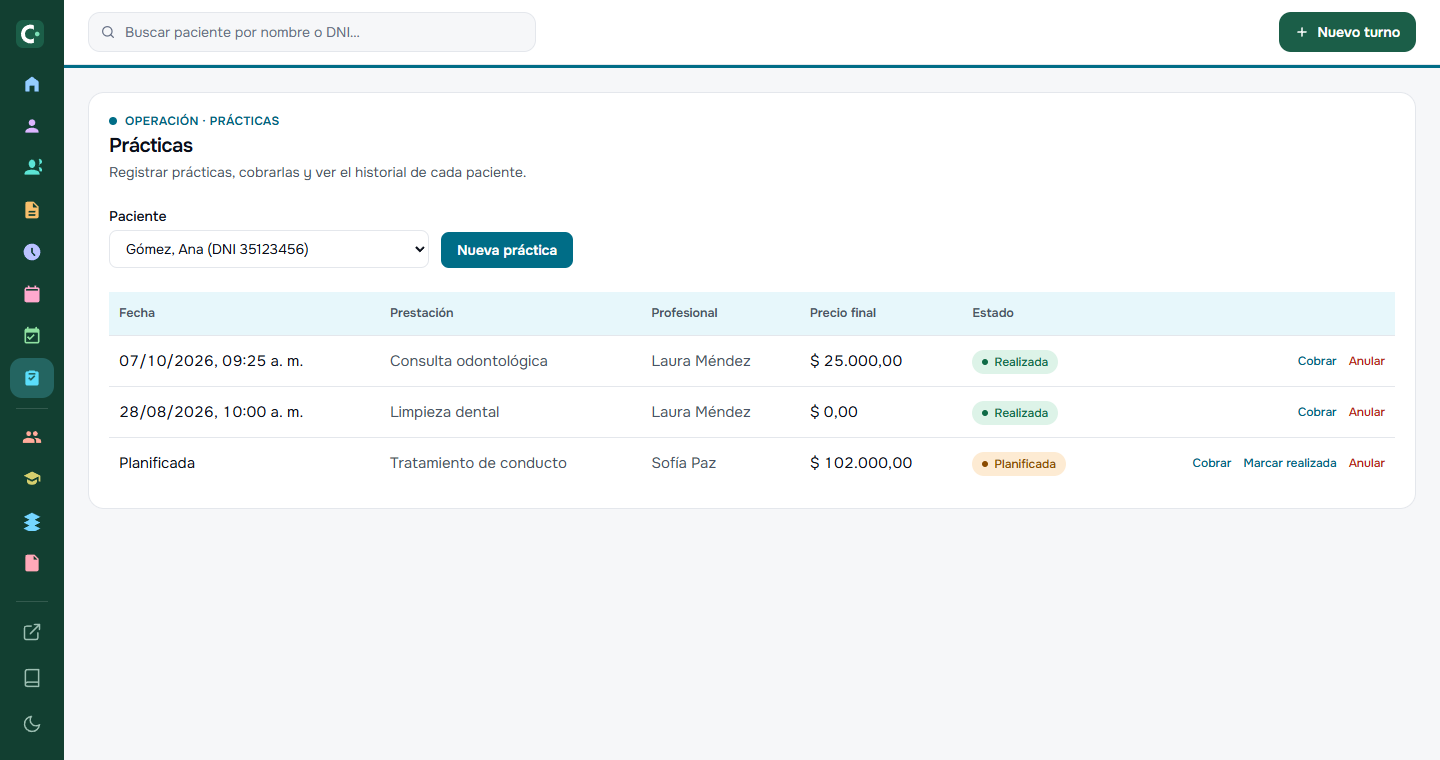1440x760 pixels.
Task: Click the Nueva práctica button
Action: (507, 250)
